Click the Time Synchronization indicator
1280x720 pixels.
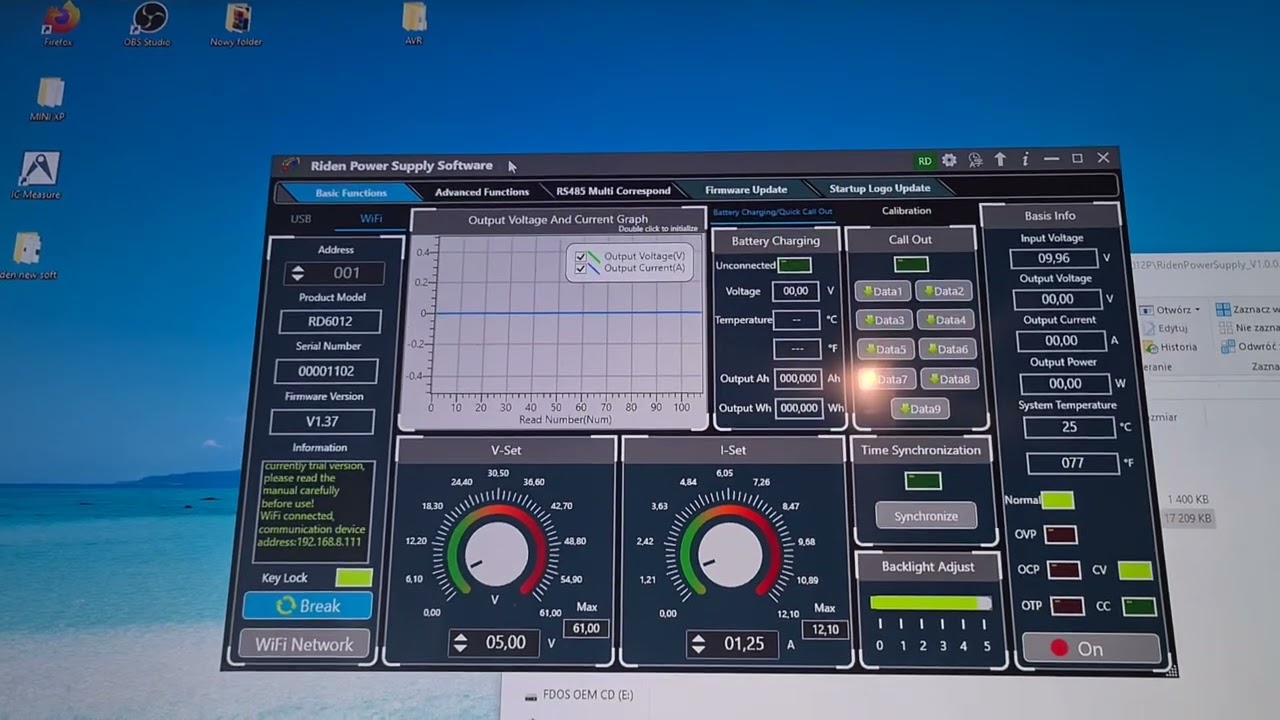(x=922, y=481)
